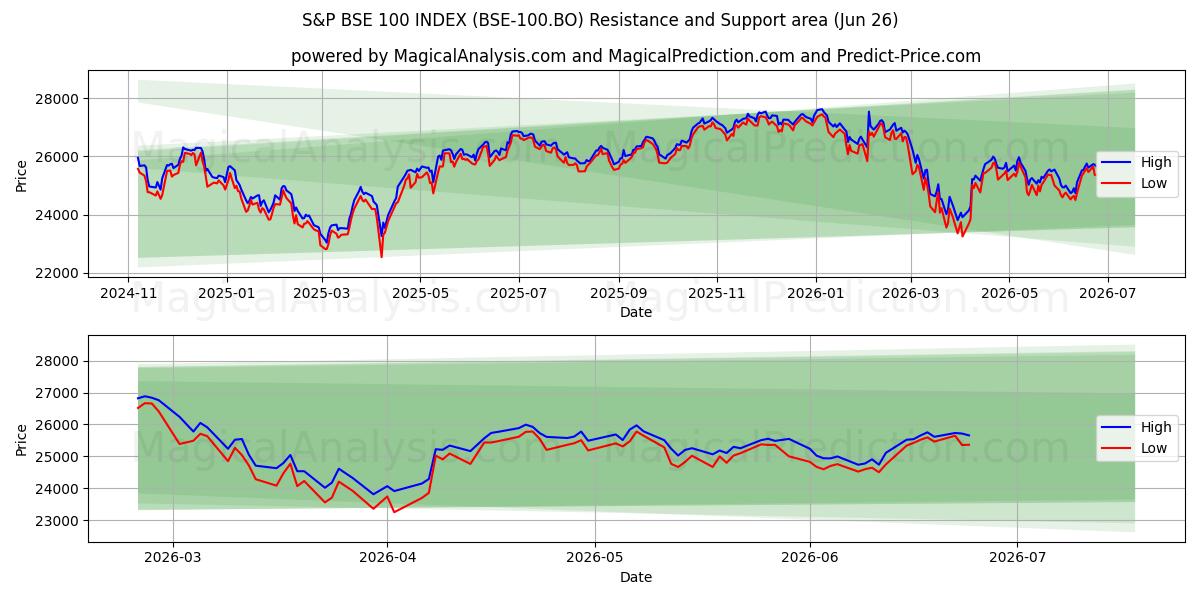Click the '2025-03' x-axis label
The image size is (1200, 600).
click(x=321, y=294)
